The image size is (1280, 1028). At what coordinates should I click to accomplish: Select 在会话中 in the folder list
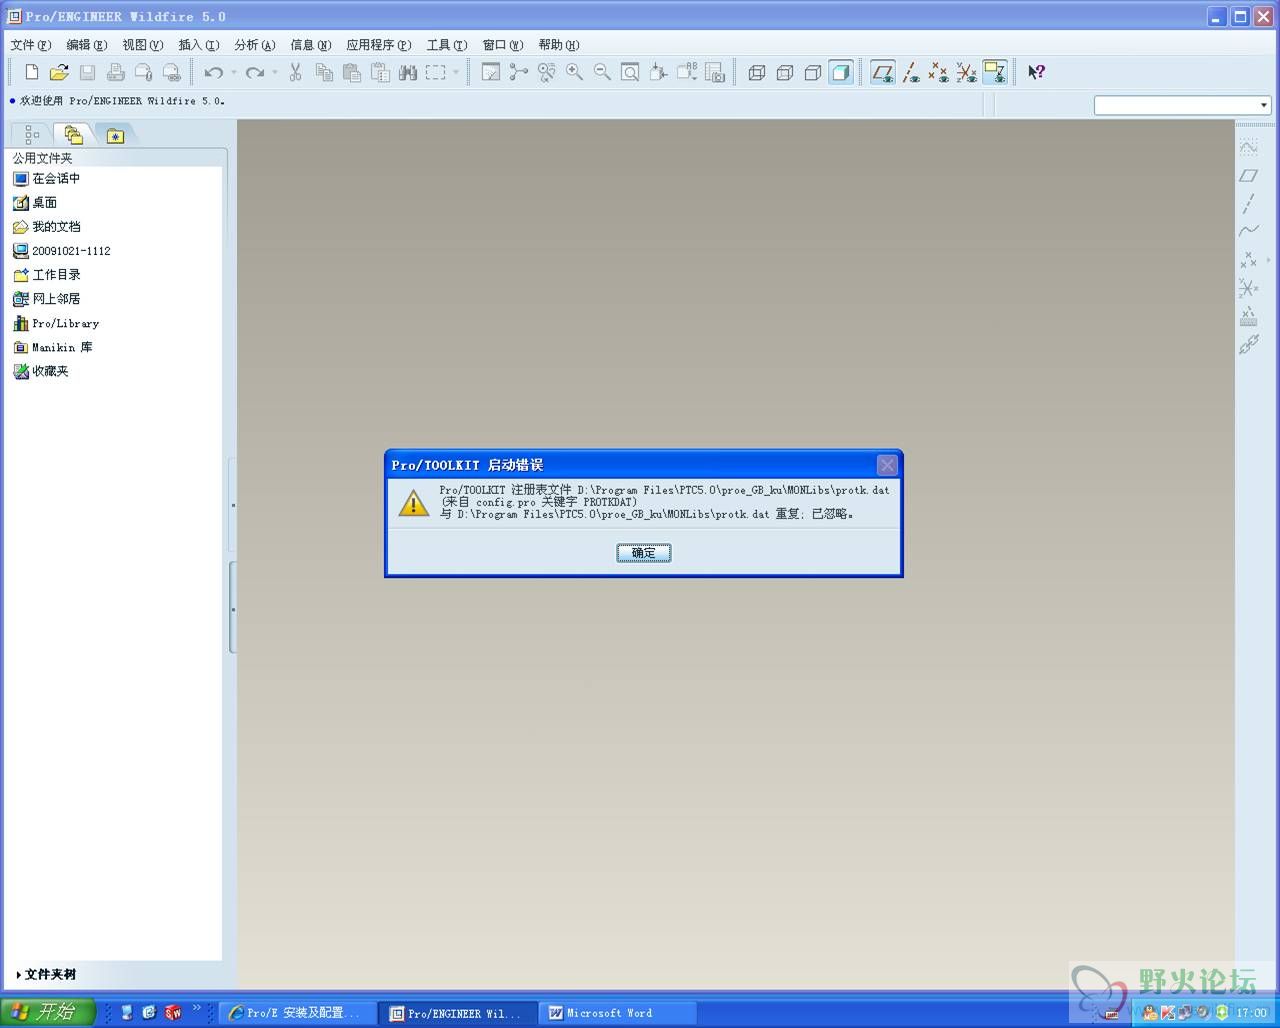tap(46, 179)
